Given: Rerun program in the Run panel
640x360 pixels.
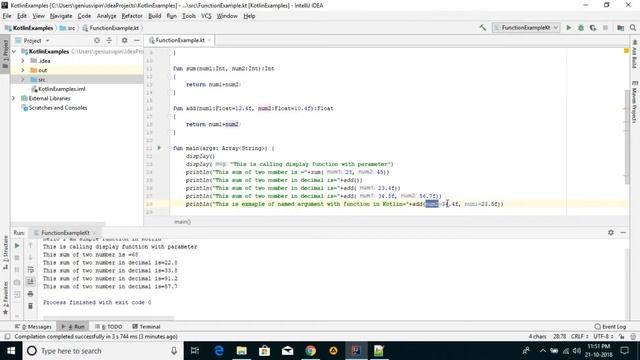Looking at the screenshot, I should (17, 246).
